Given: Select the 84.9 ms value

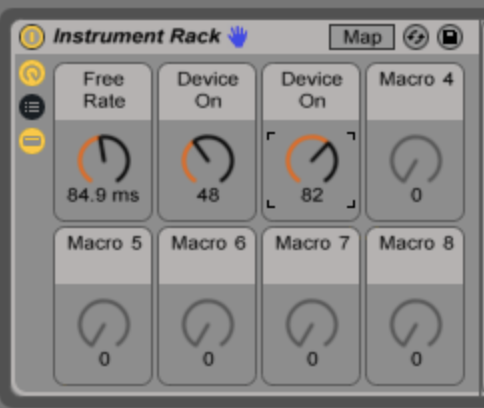Looking at the screenshot, I should (x=103, y=195).
